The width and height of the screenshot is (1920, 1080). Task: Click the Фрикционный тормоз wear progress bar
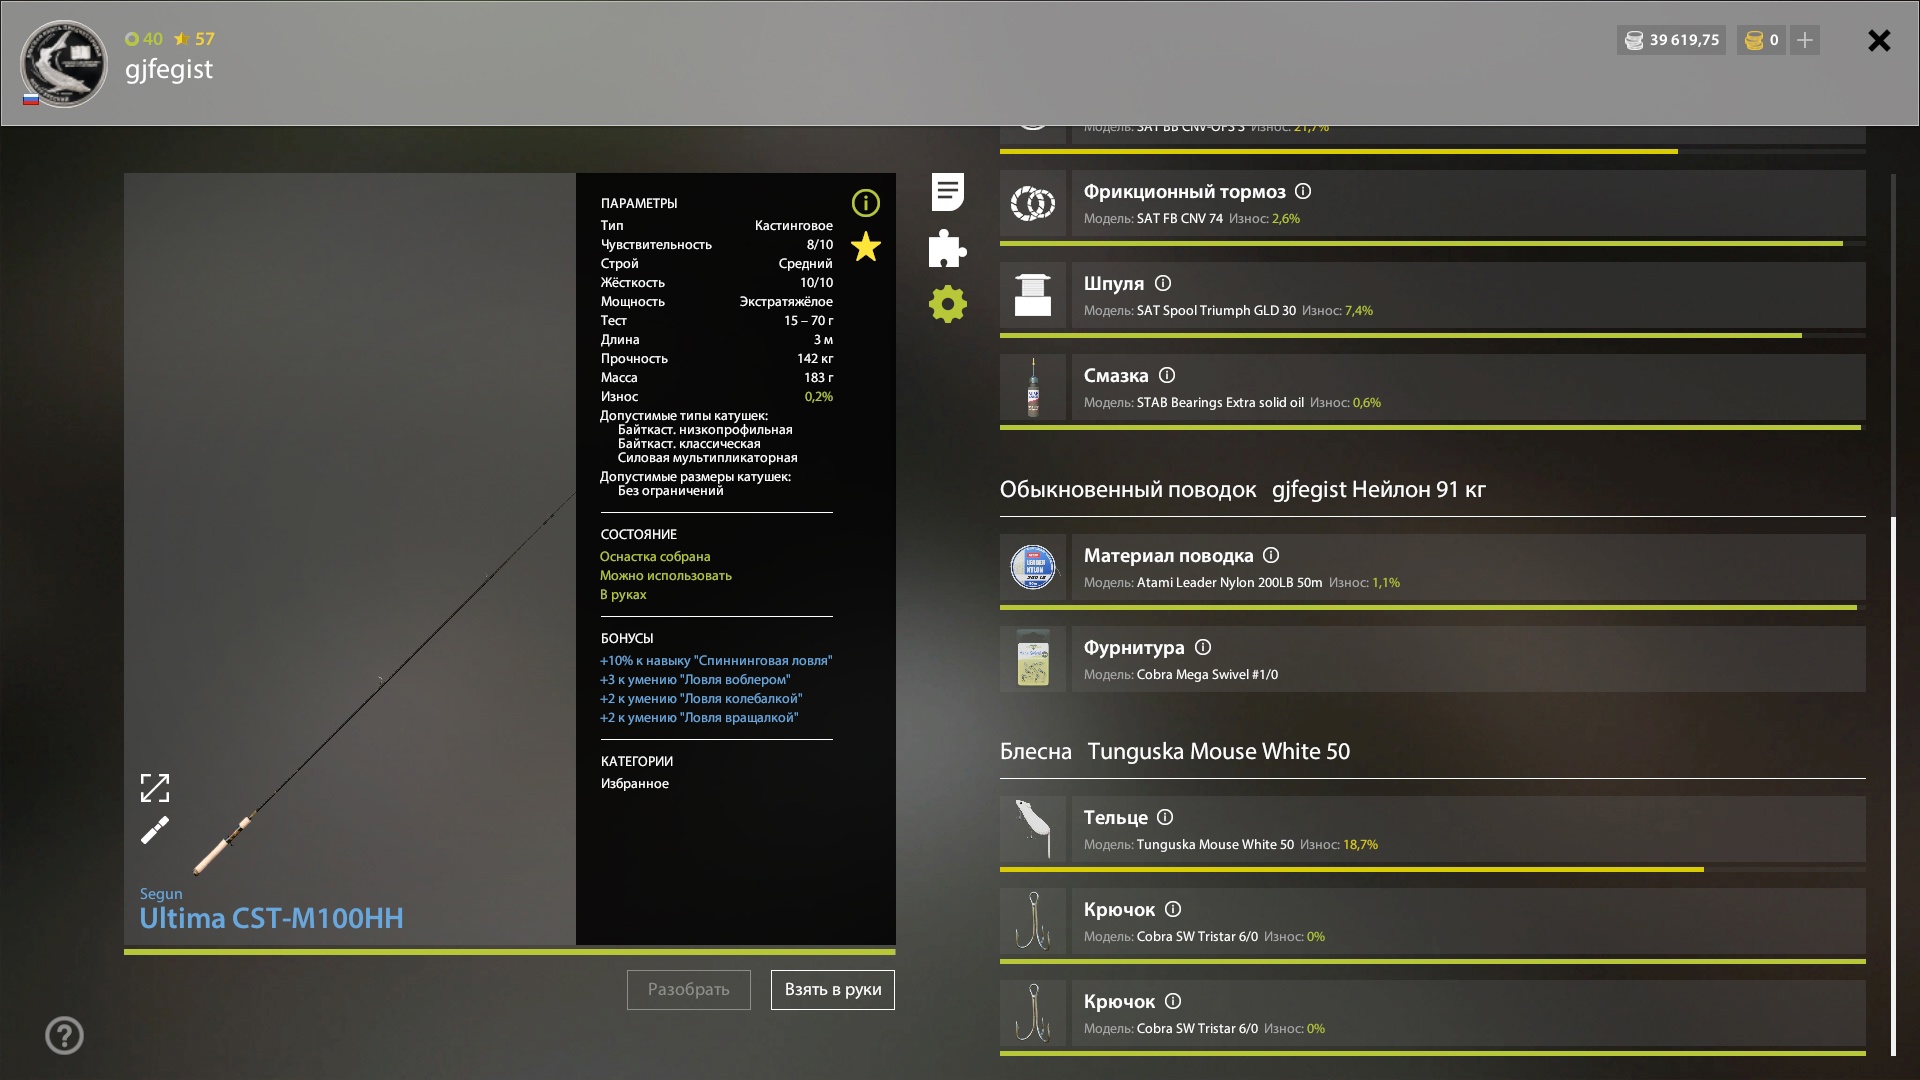pos(1433,243)
